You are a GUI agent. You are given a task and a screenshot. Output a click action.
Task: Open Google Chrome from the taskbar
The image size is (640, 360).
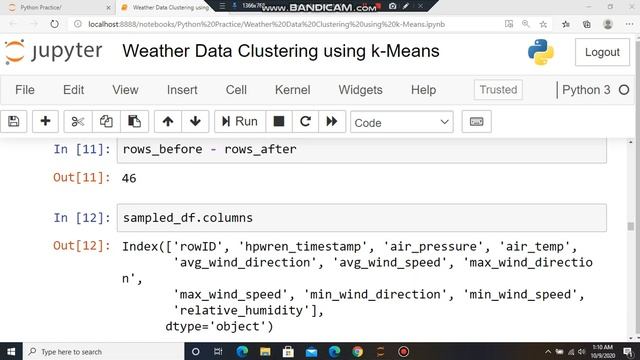pos(358,351)
